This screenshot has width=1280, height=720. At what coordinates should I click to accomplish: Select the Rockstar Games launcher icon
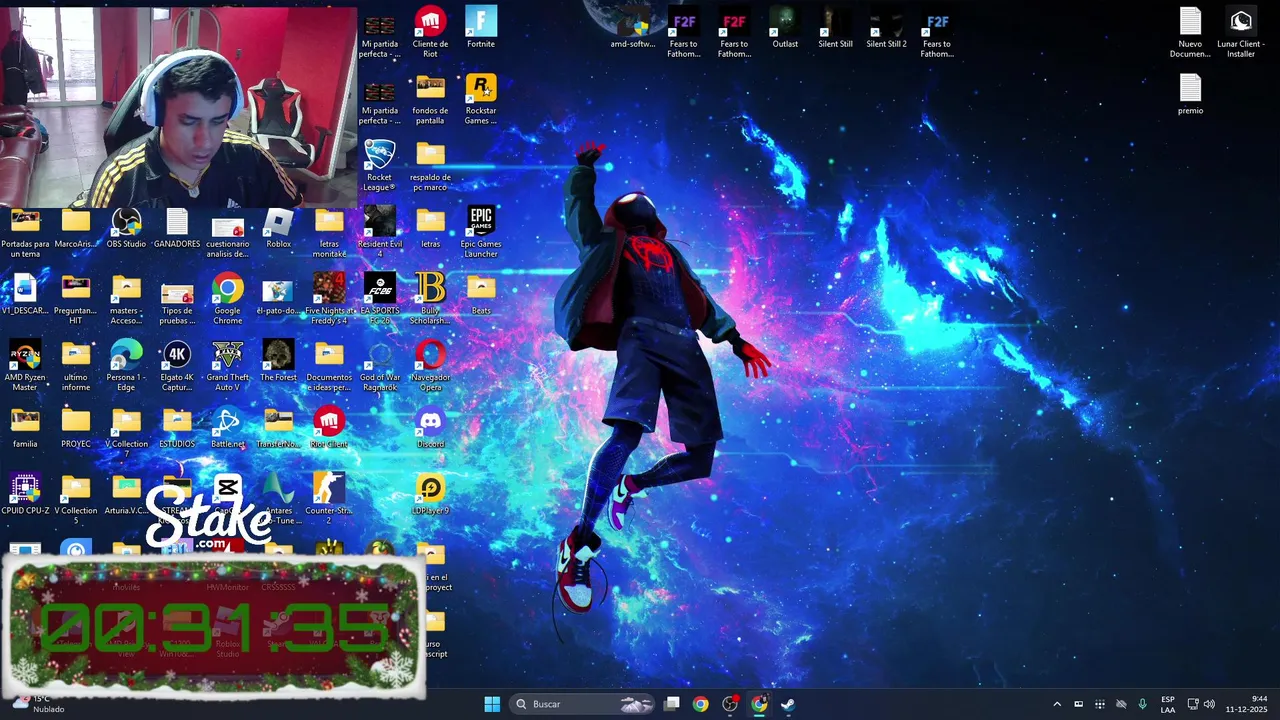[x=481, y=99]
